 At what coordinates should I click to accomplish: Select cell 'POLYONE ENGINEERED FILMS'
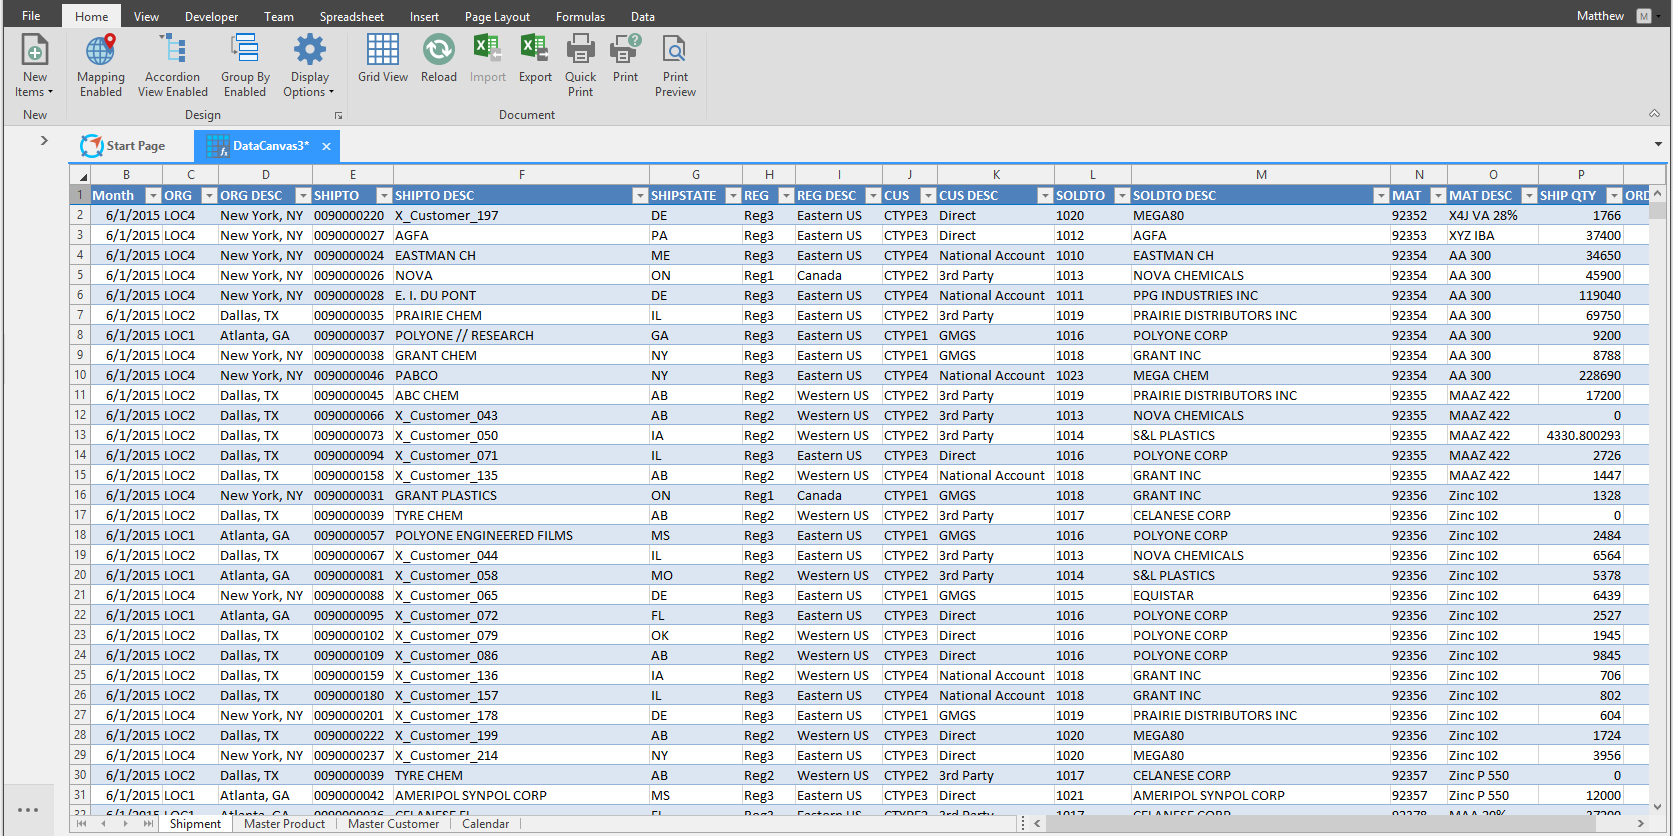point(521,535)
